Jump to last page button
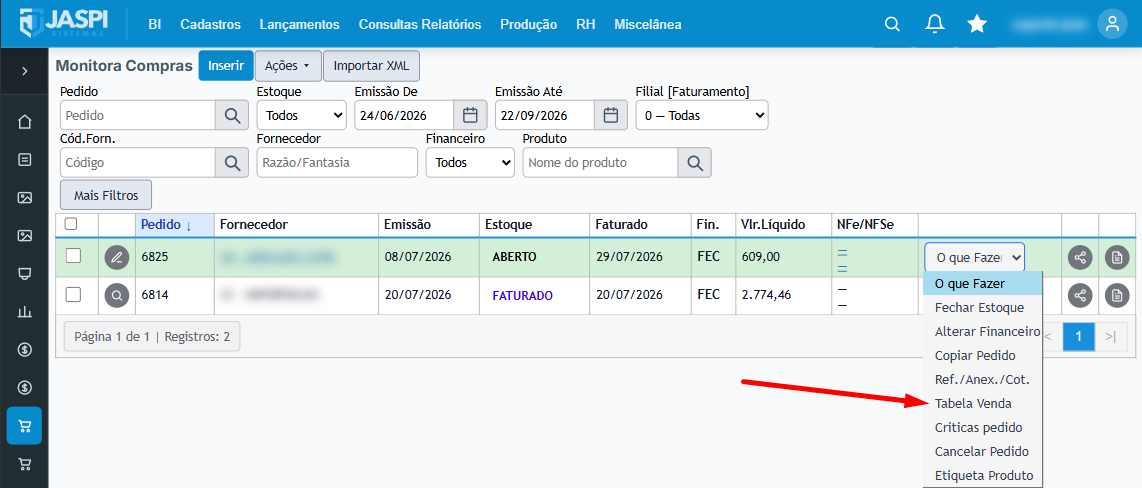Image resolution: width=1142 pixels, height=488 pixels. pyautogui.click(x=1111, y=336)
